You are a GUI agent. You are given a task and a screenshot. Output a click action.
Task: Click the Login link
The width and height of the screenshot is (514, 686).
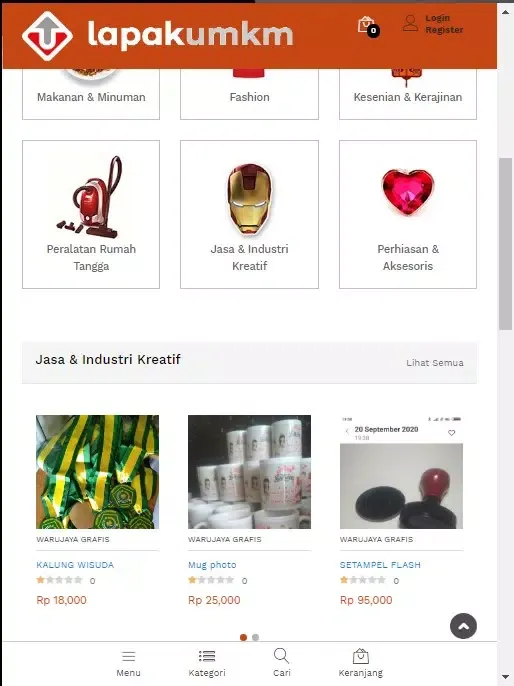click(437, 18)
